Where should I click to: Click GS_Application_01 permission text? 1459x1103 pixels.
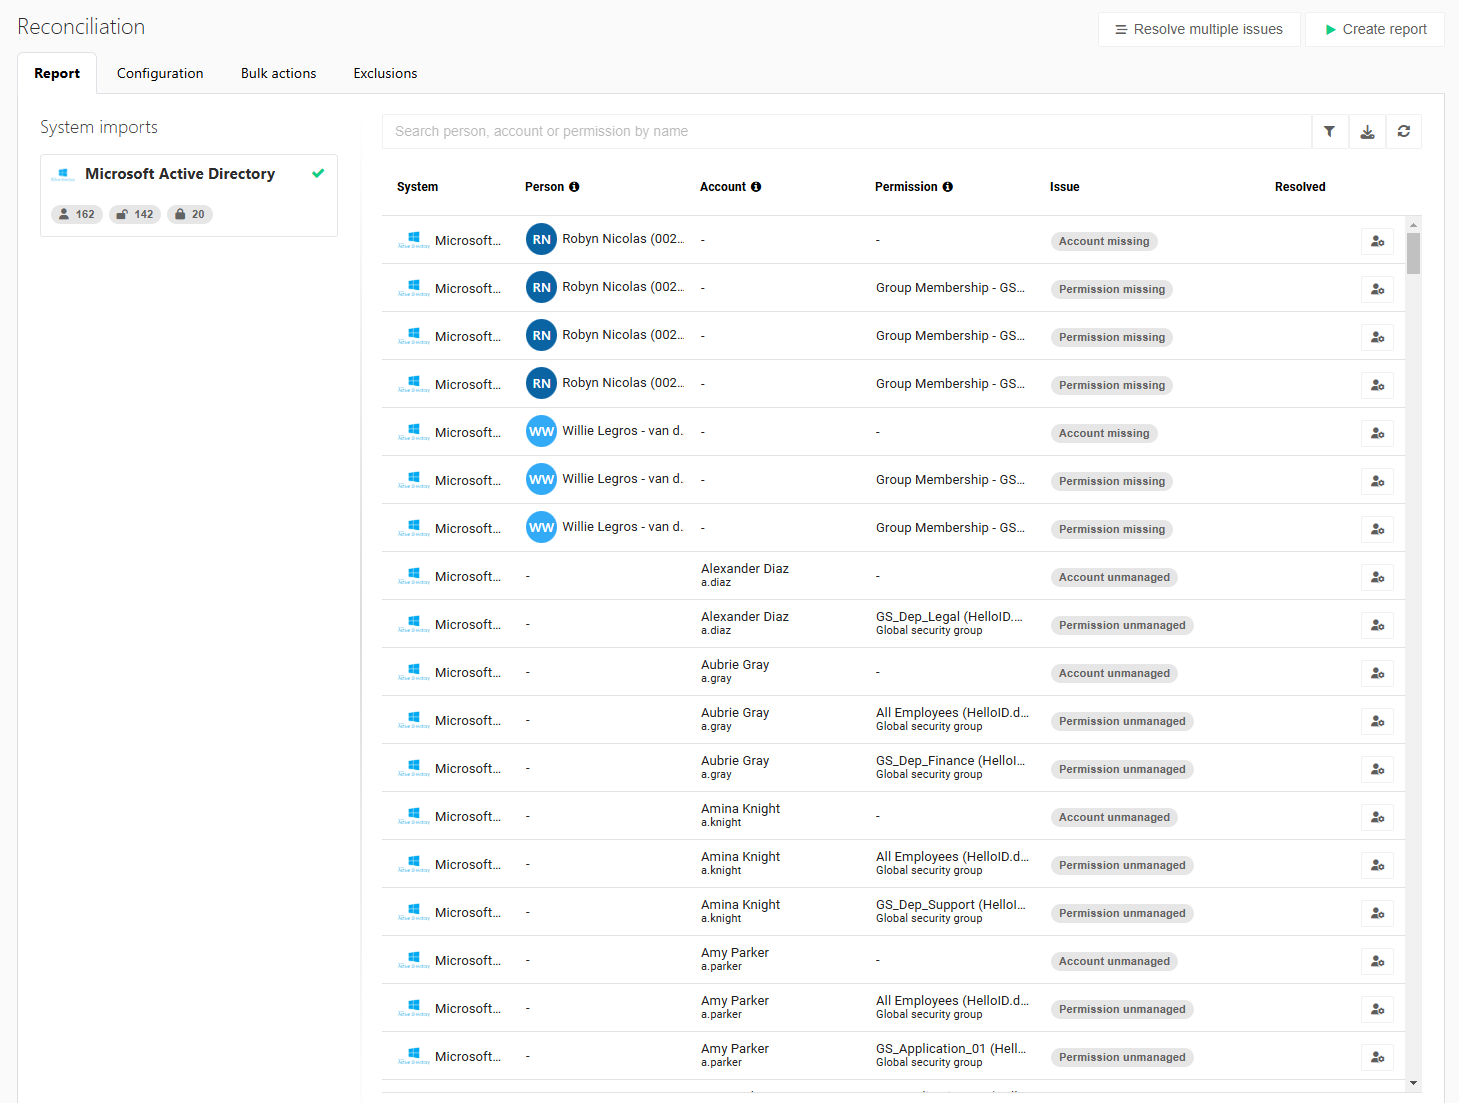click(951, 1049)
